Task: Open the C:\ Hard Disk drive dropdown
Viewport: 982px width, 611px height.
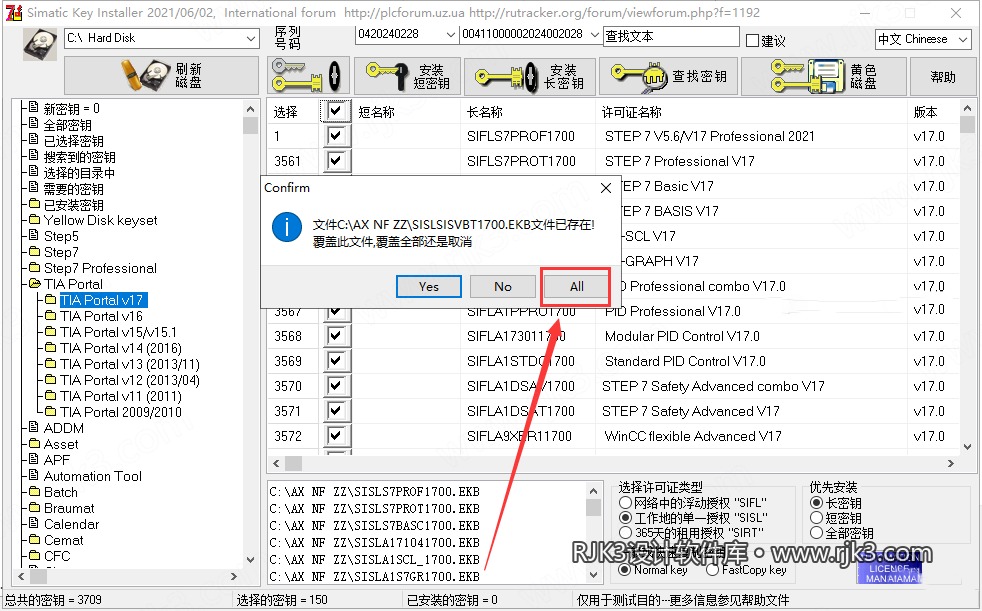Action: 251,38
